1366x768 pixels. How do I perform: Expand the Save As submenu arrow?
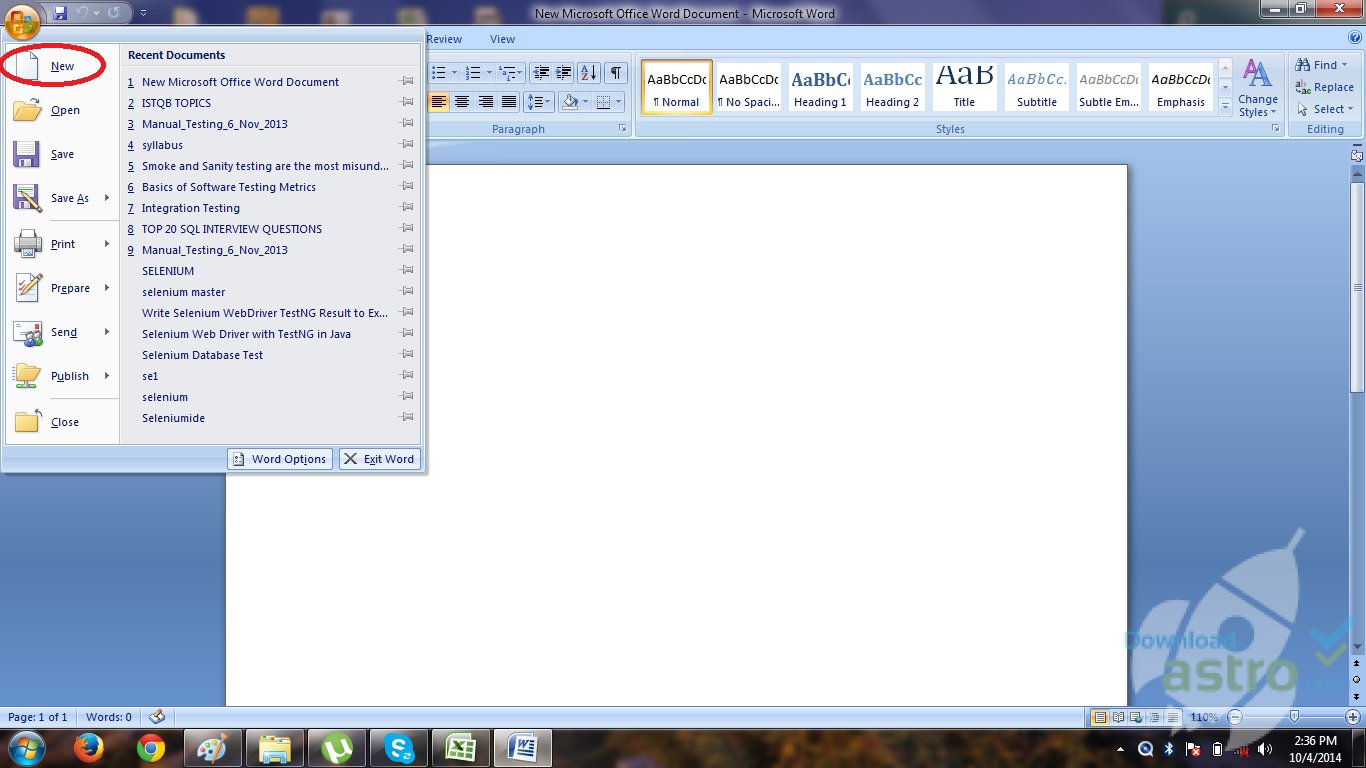106,198
